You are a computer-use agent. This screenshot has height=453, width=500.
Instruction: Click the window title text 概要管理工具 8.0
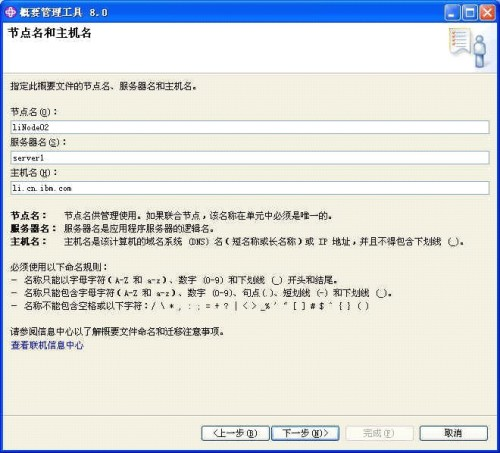[64, 12]
